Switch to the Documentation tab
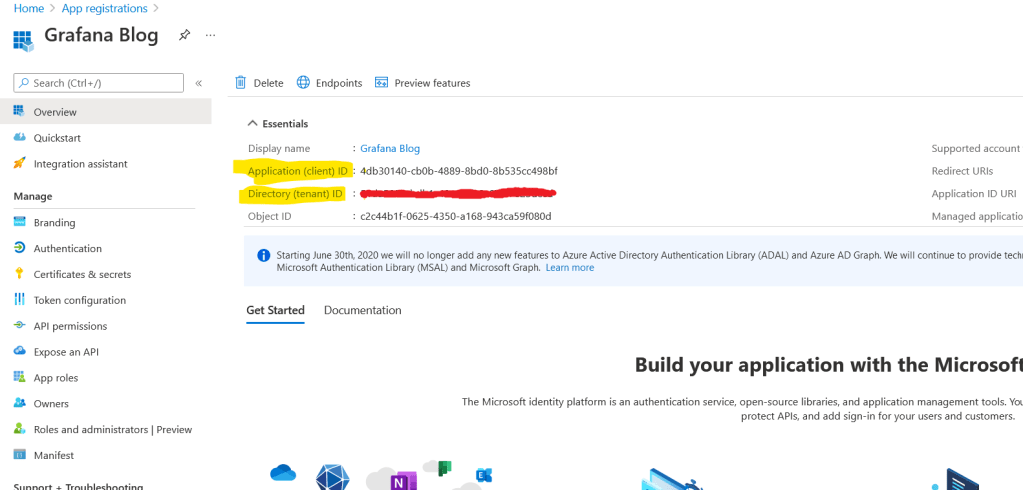Viewport: 1023px width, 490px height. click(x=362, y=310)
